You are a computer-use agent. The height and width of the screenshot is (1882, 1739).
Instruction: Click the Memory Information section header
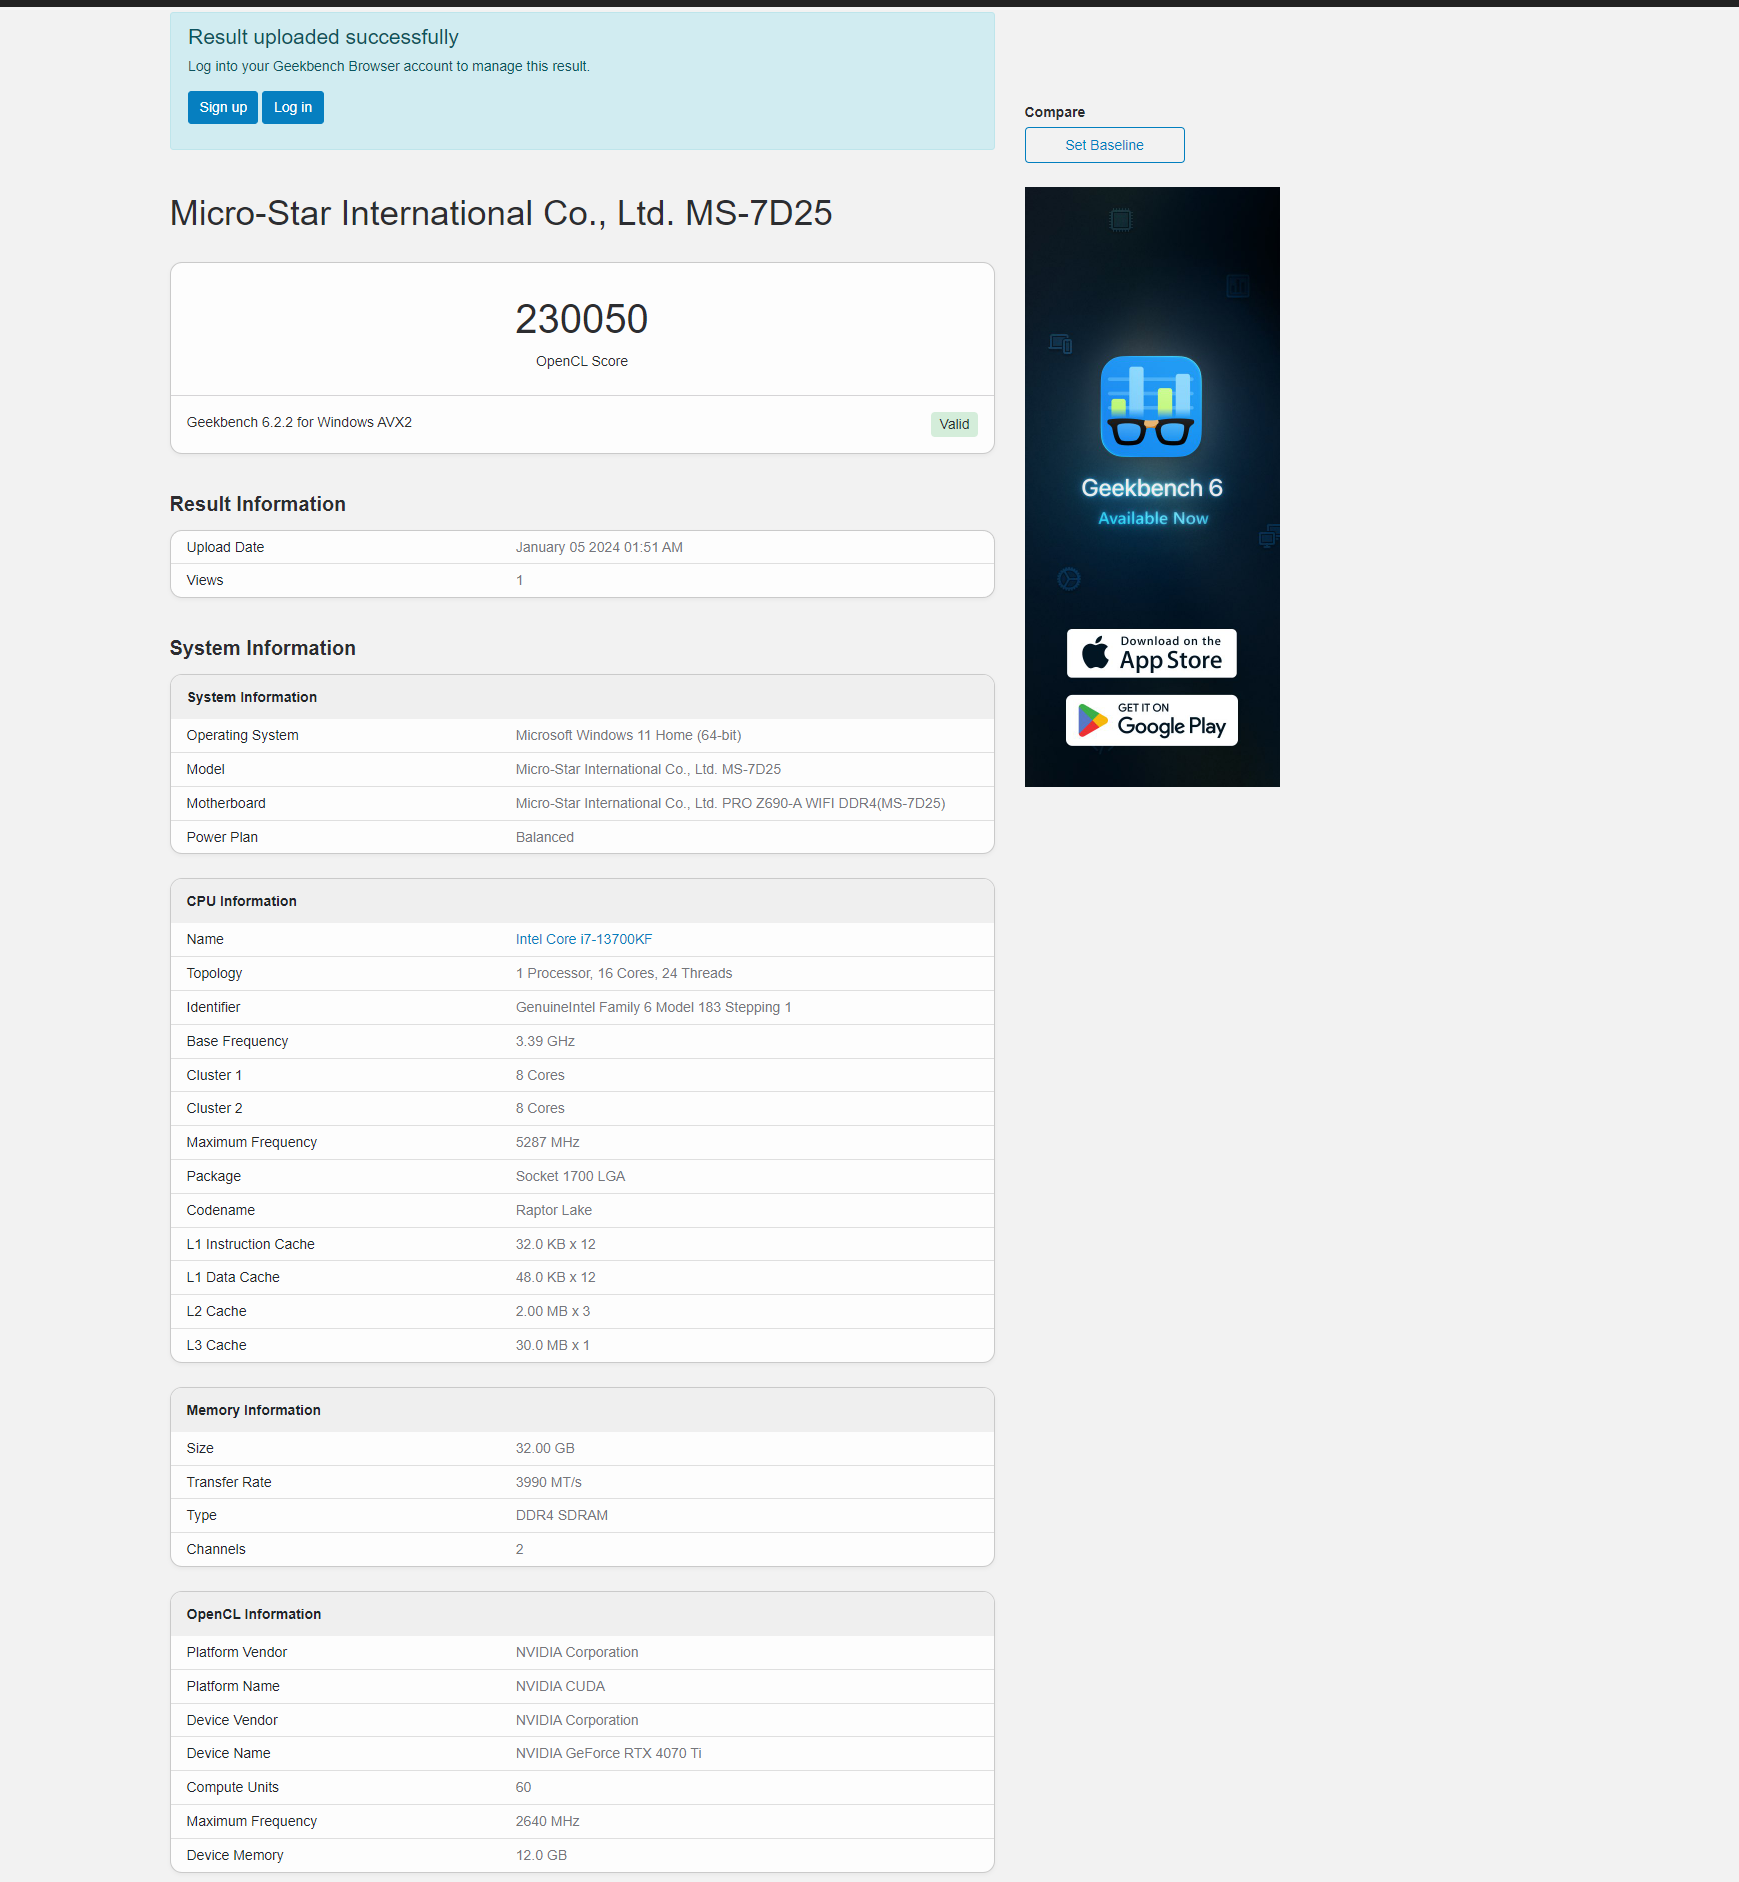582,1410
